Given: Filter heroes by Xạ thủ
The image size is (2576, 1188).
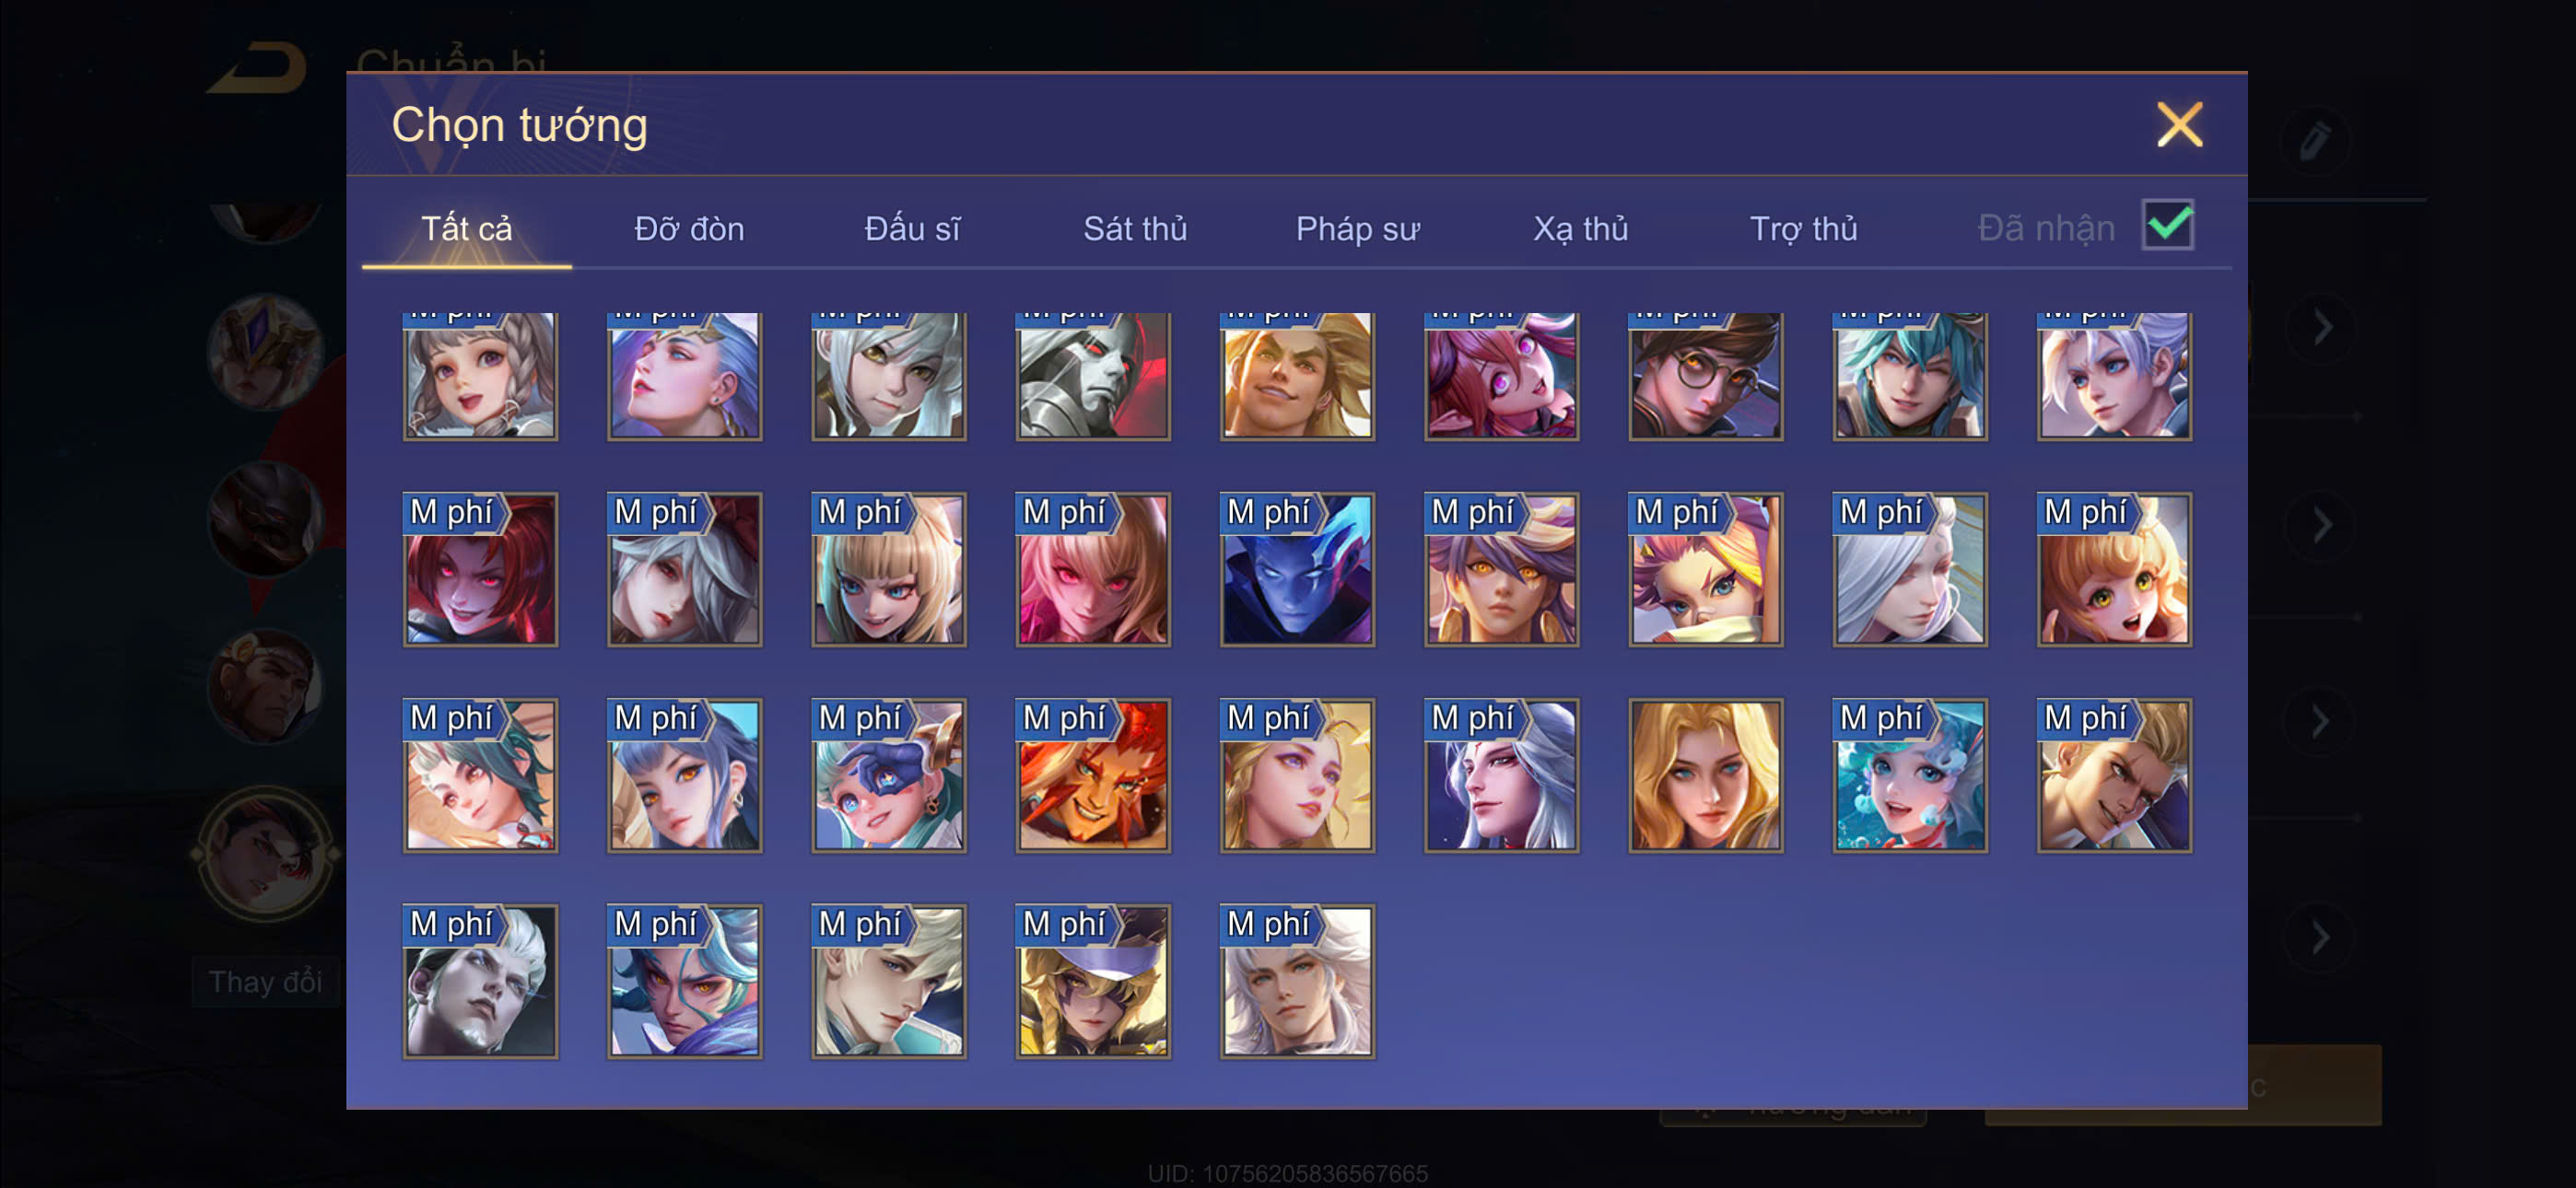Looking at the screenshot, I should 1580,229.
